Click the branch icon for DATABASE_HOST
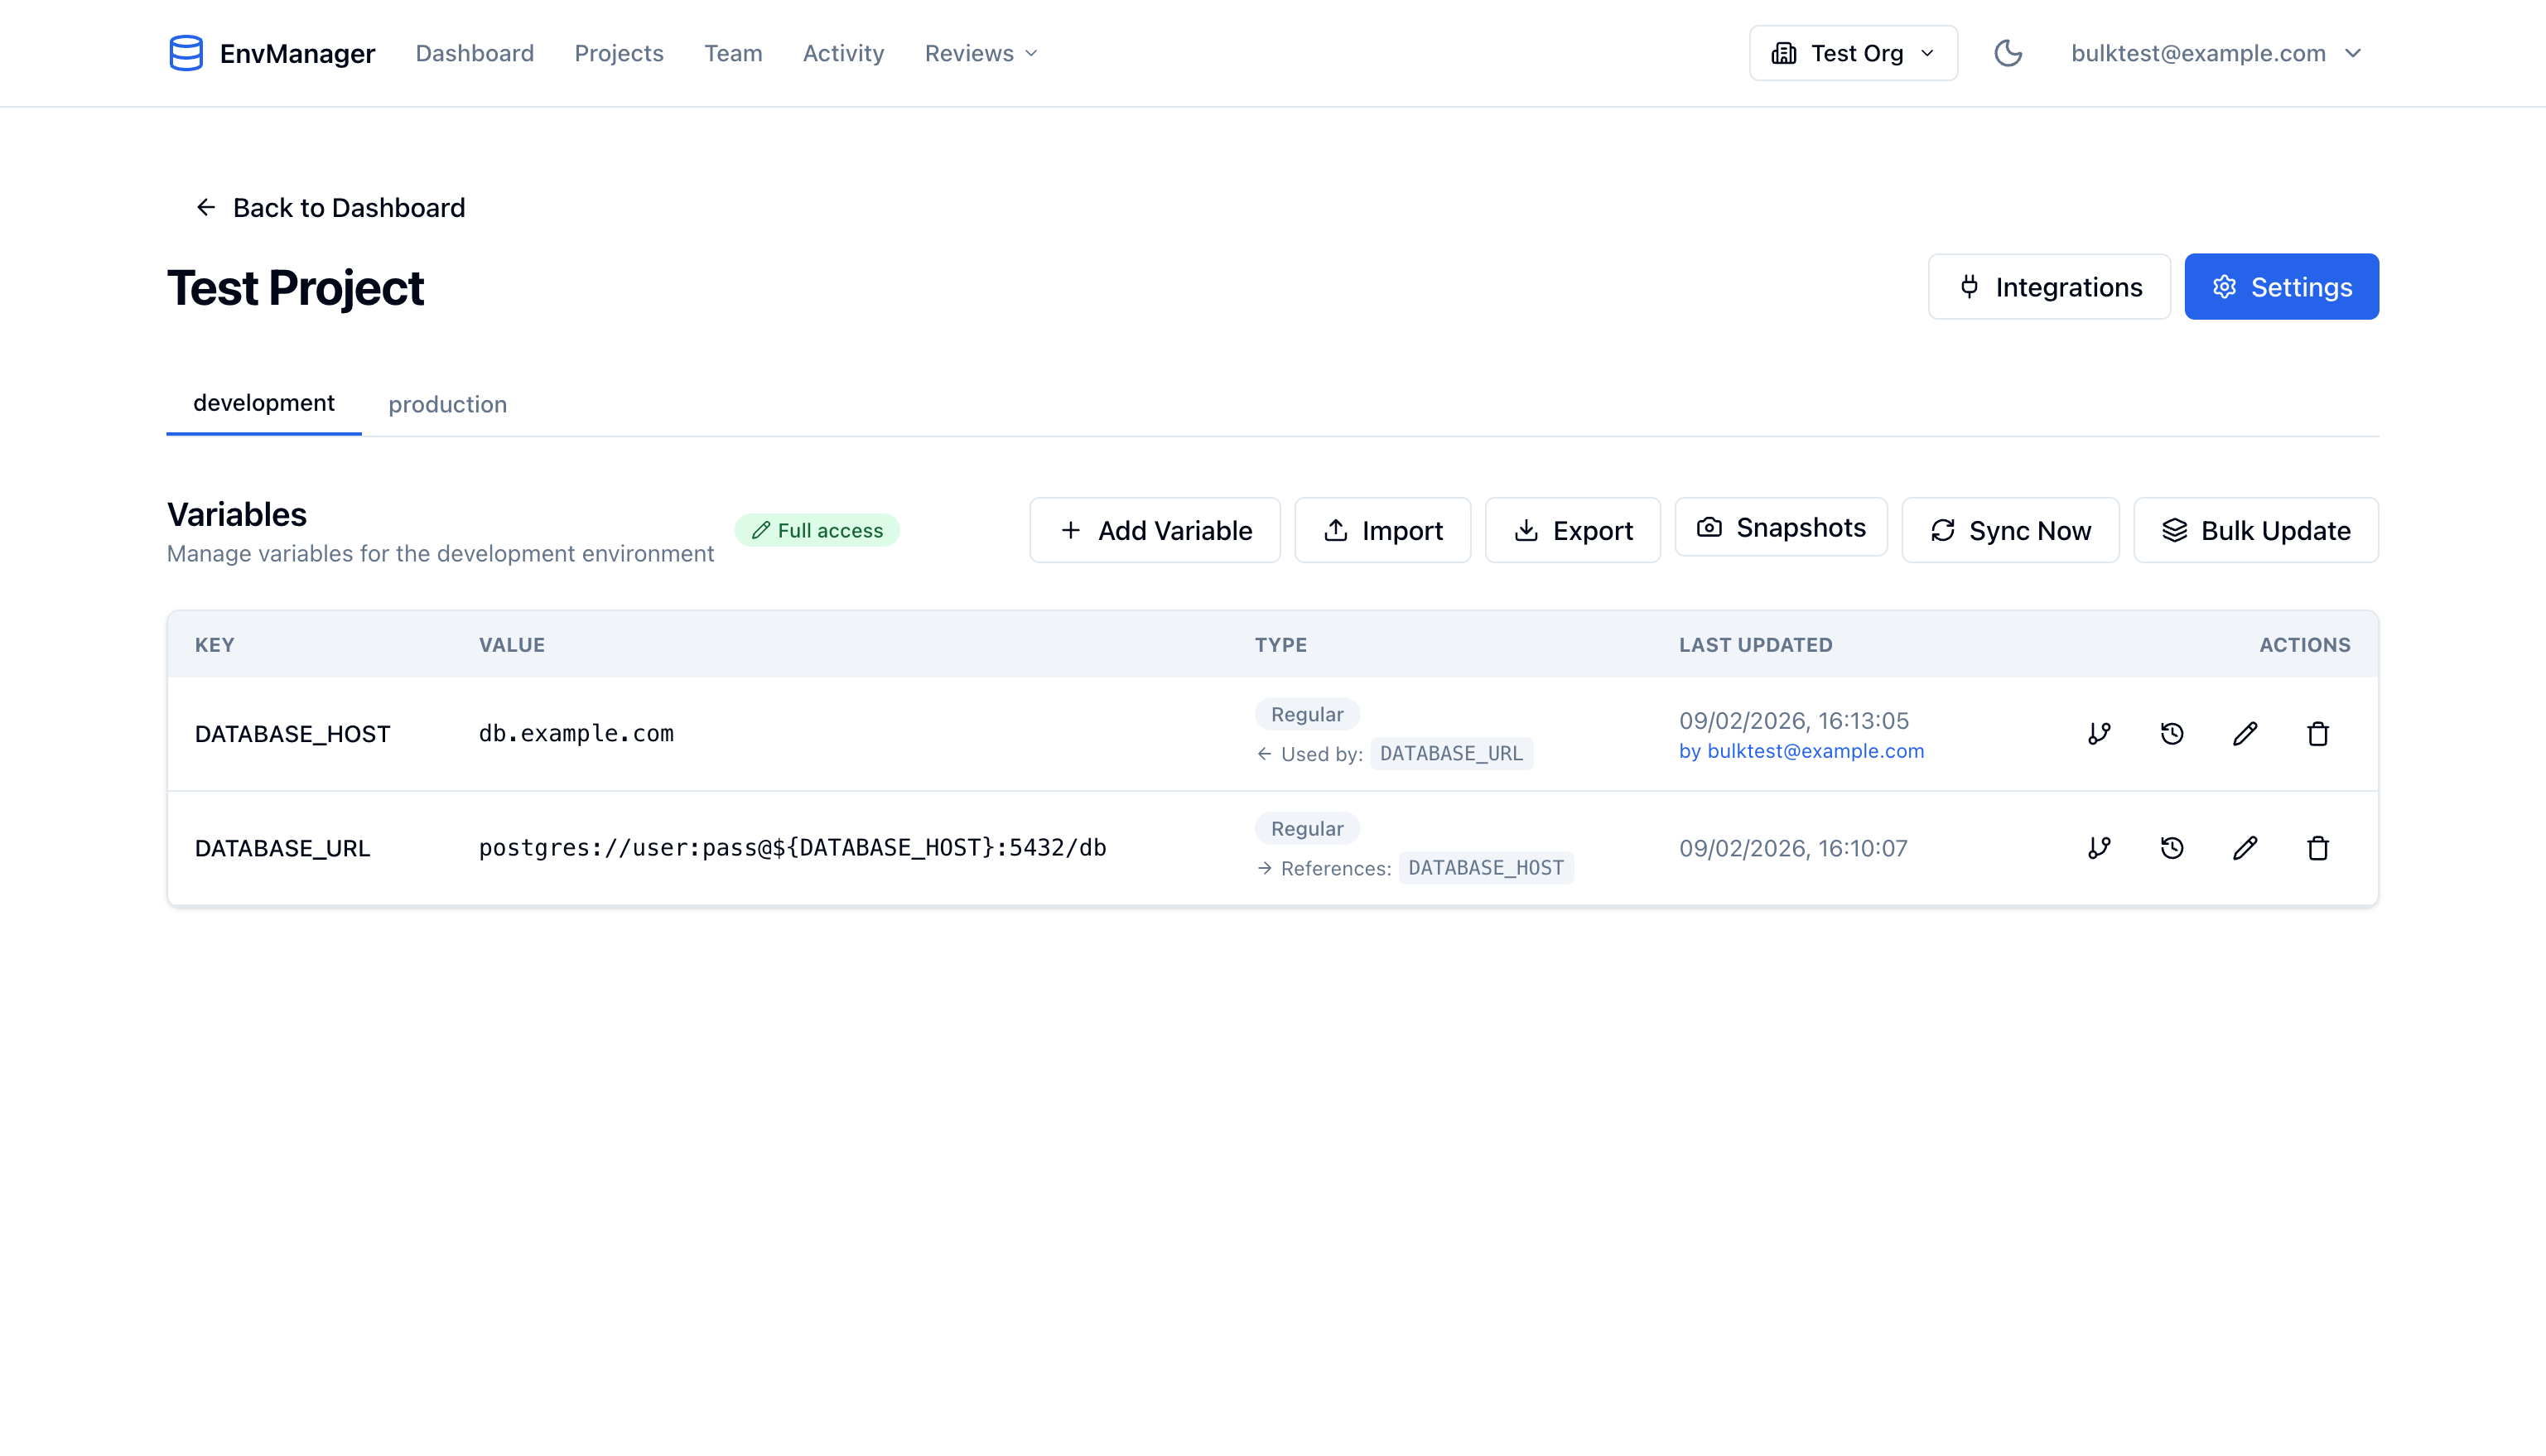This screenshot has height=1456, width=2546. click(2099, 734)
